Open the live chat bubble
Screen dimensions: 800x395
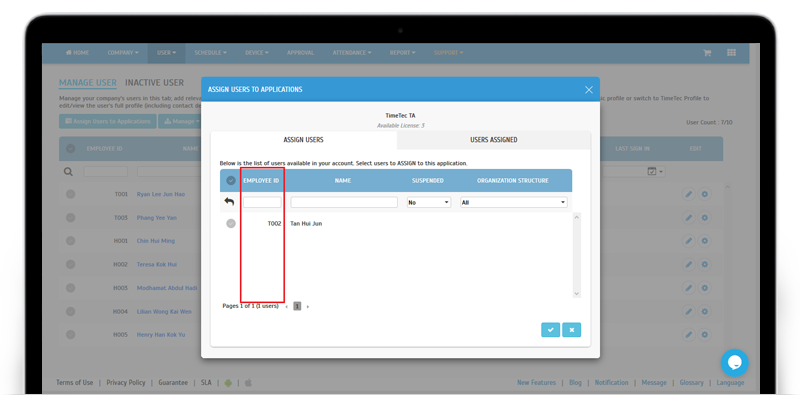click(x=734, y=363)
